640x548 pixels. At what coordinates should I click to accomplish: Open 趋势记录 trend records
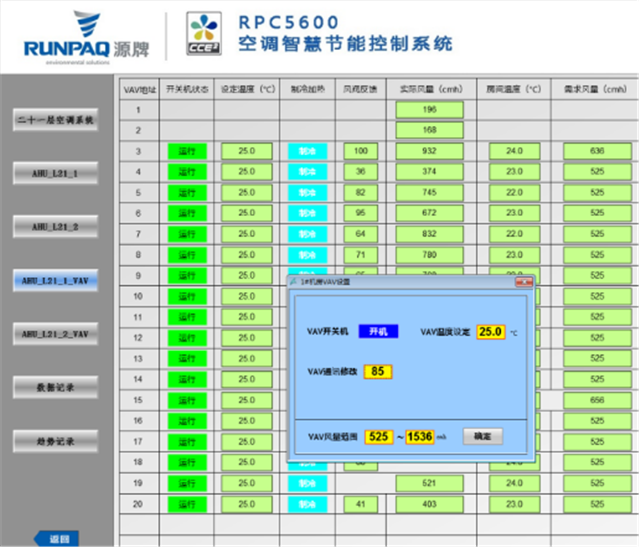click(54, 440)
